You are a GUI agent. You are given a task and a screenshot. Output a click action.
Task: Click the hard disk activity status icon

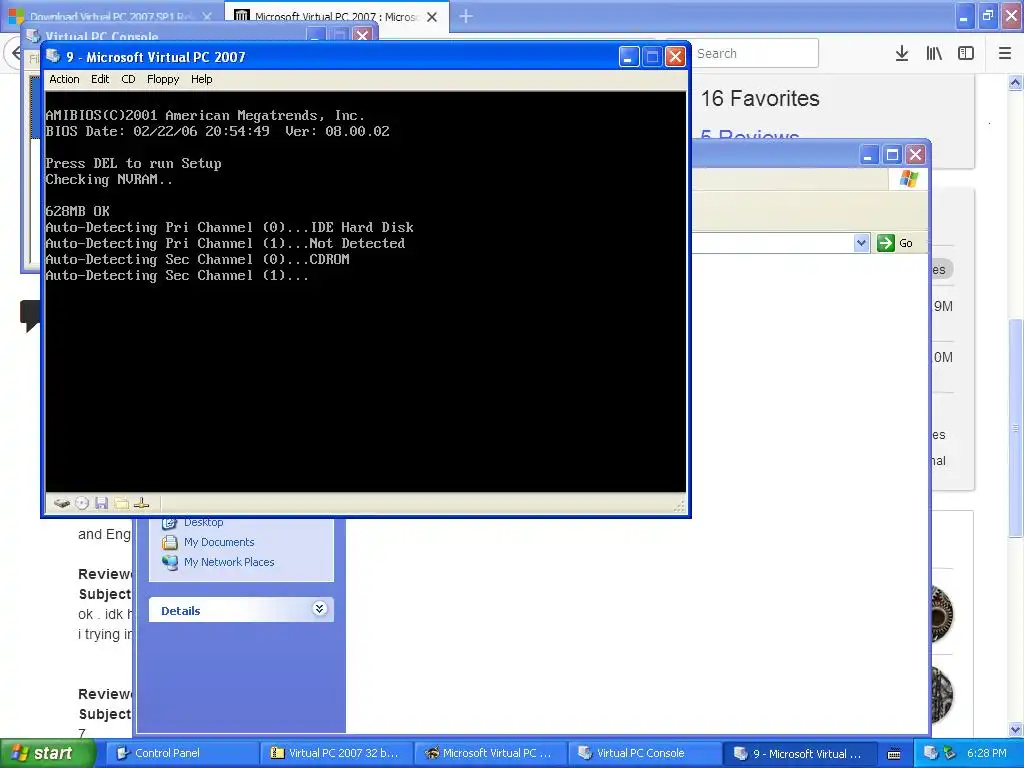[x=61, y=503]
